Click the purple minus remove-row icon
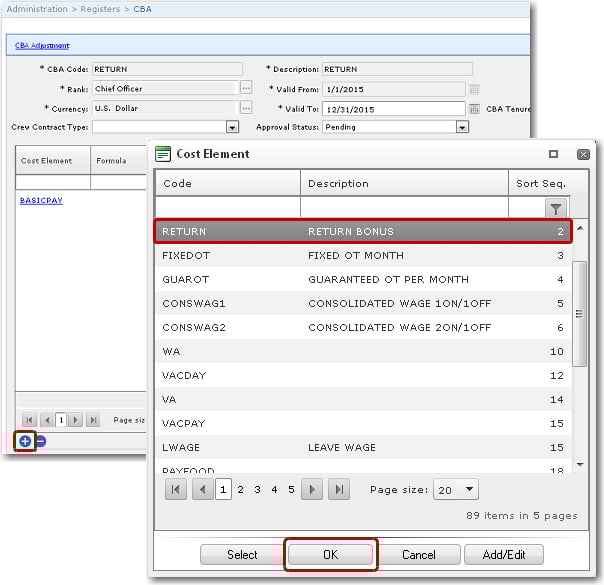Viewport: 604px width, 585px height. (x=41, y=441)
